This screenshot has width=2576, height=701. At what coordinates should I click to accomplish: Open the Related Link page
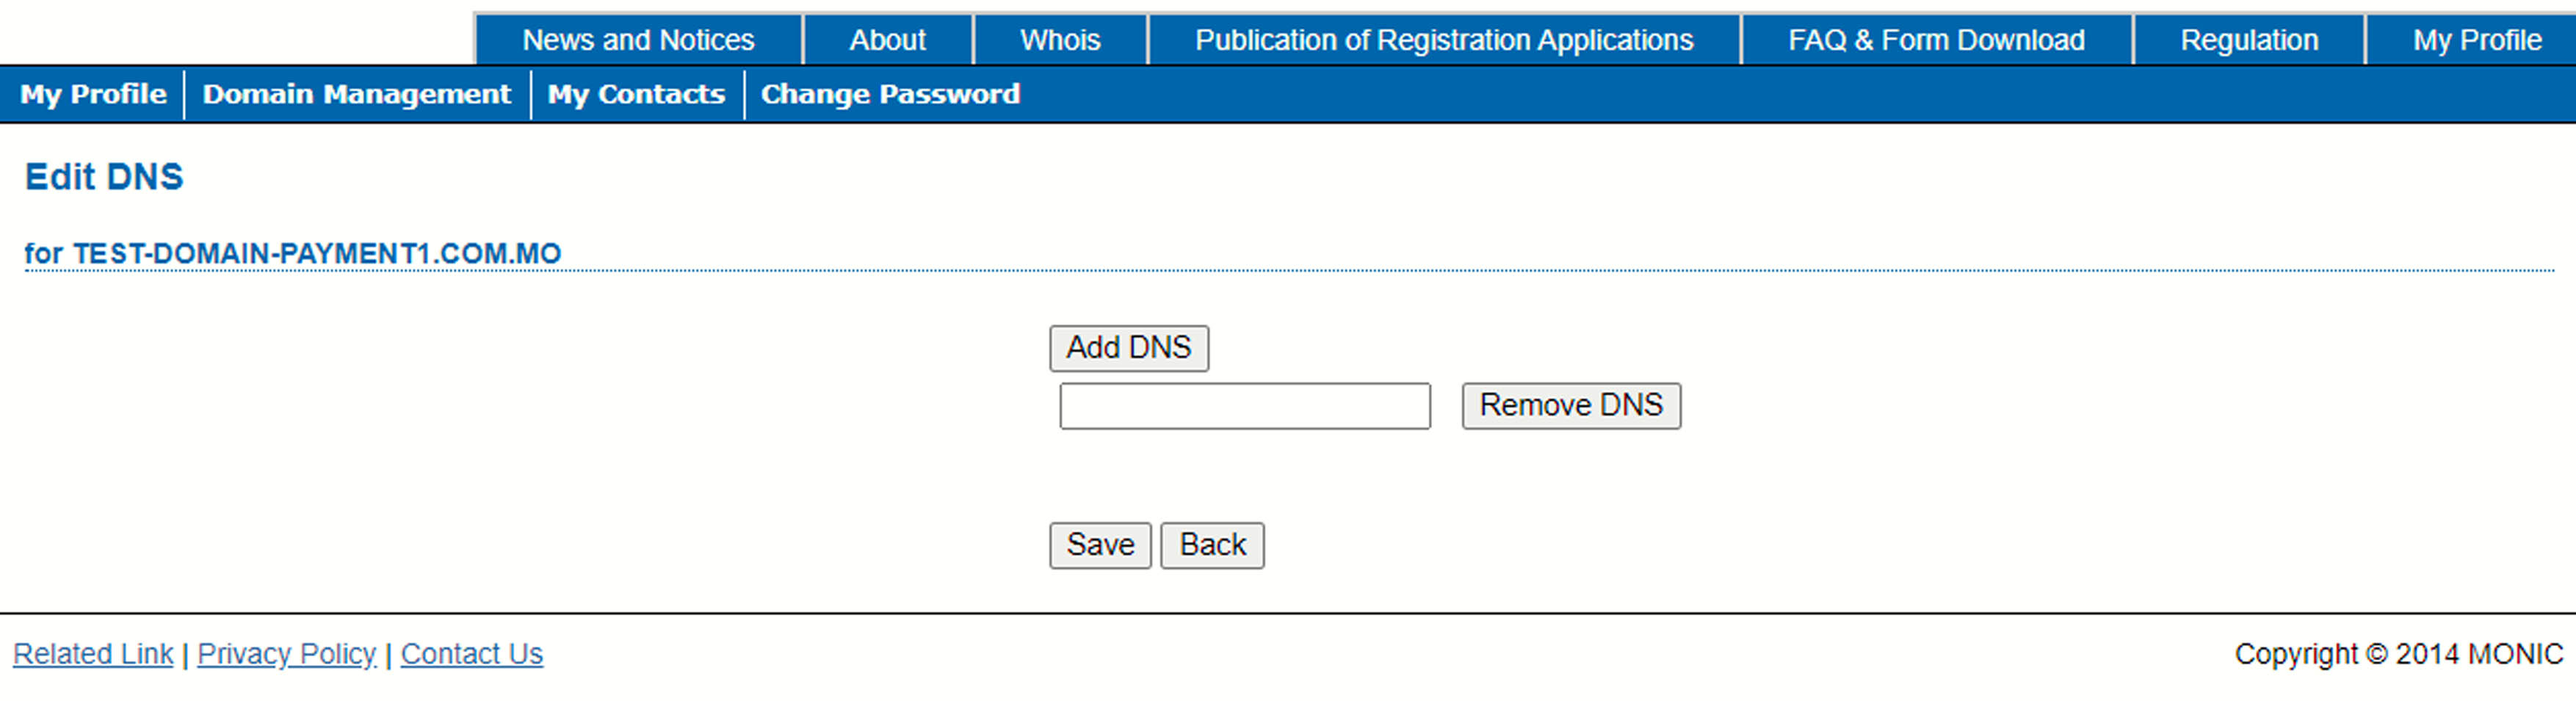click(x=91, y=653)
